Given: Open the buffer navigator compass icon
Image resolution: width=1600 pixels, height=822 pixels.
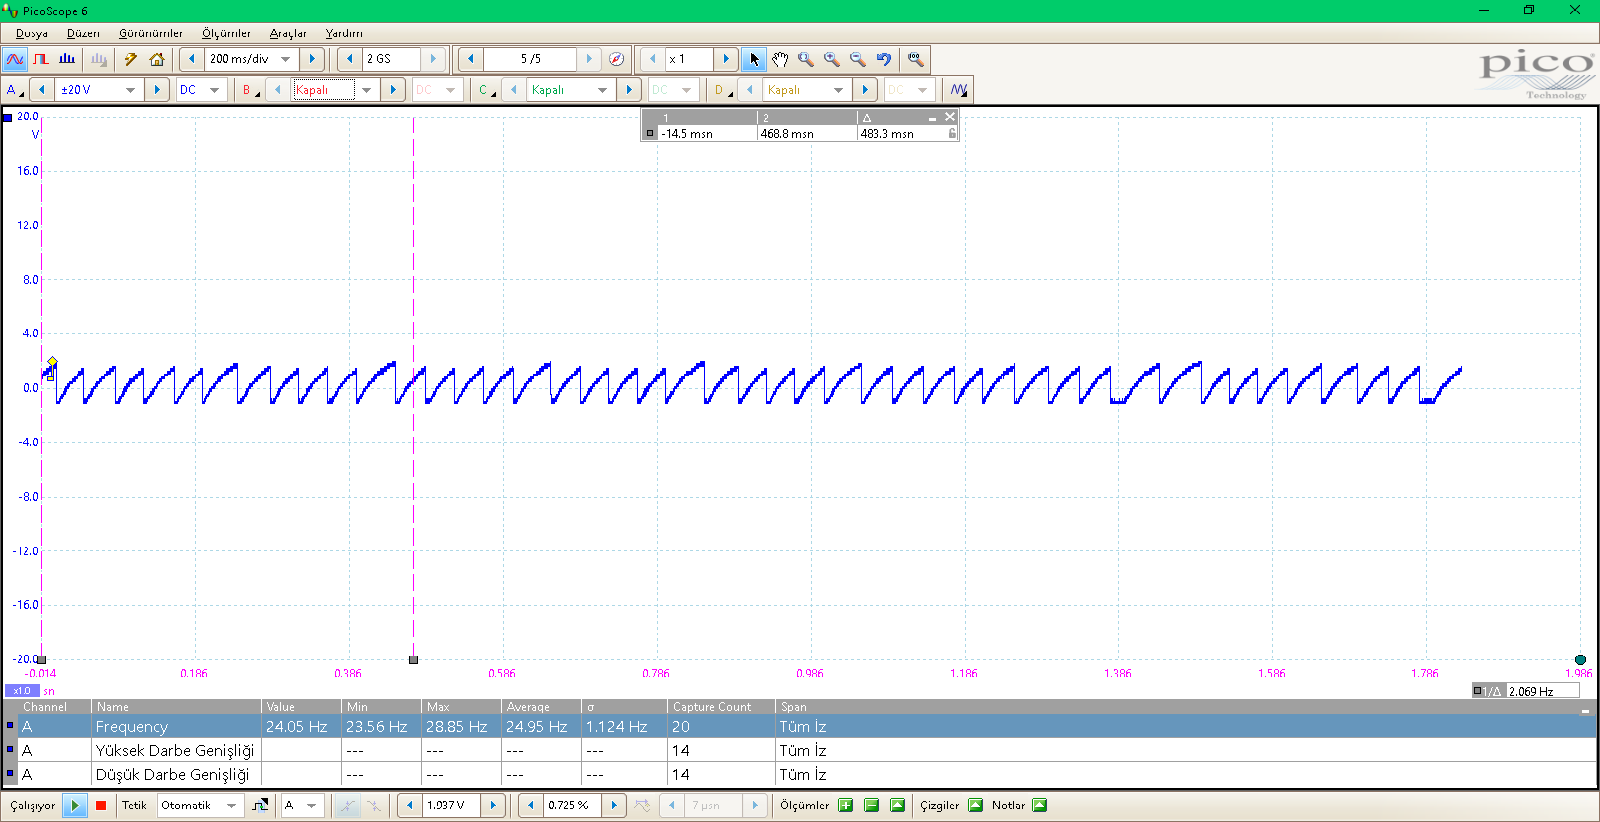Looking at the screenshot, I should (x=617, y=59).
